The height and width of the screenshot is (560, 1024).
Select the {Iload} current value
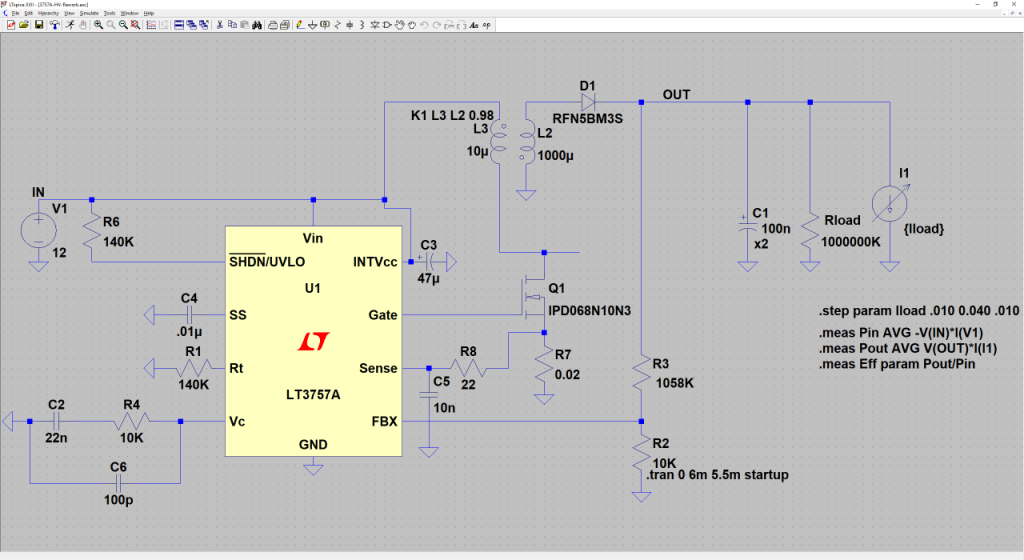point(923,228)
